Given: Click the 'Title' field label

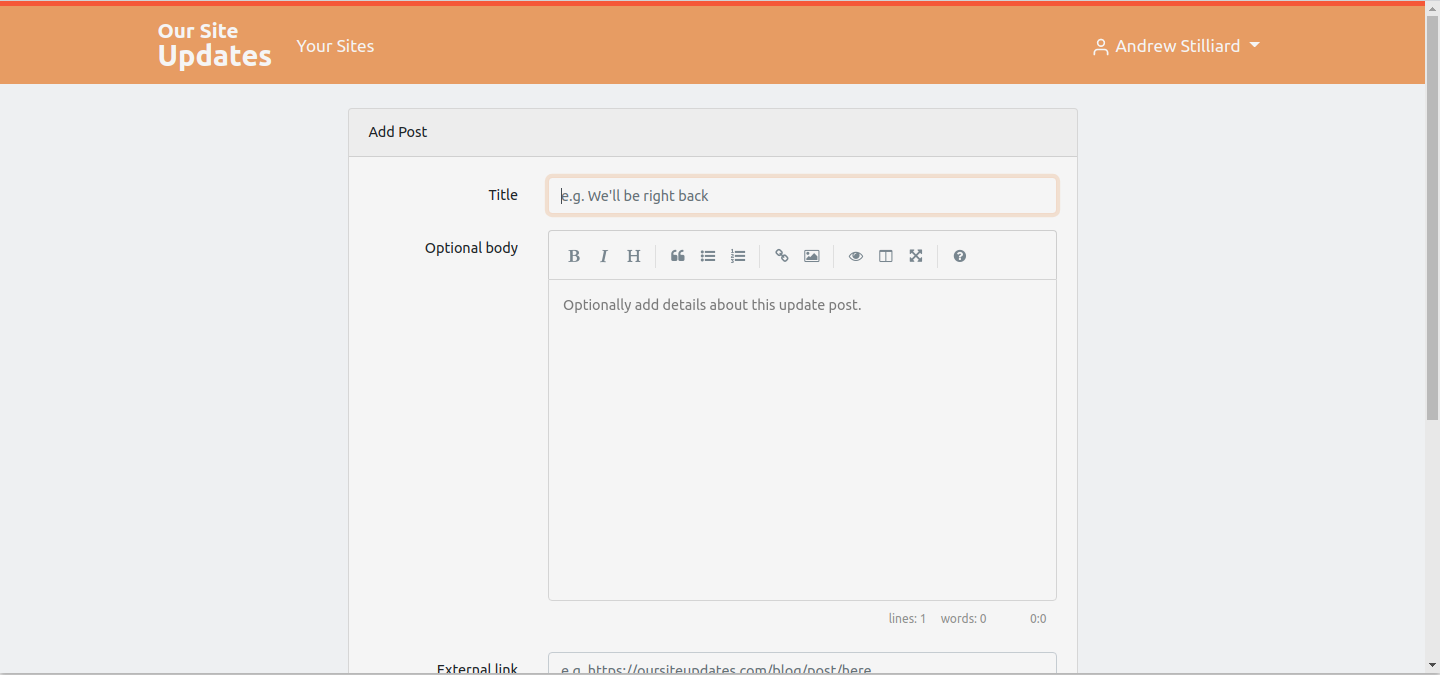Looking at the screenshot, I should (x=503, y=195).
